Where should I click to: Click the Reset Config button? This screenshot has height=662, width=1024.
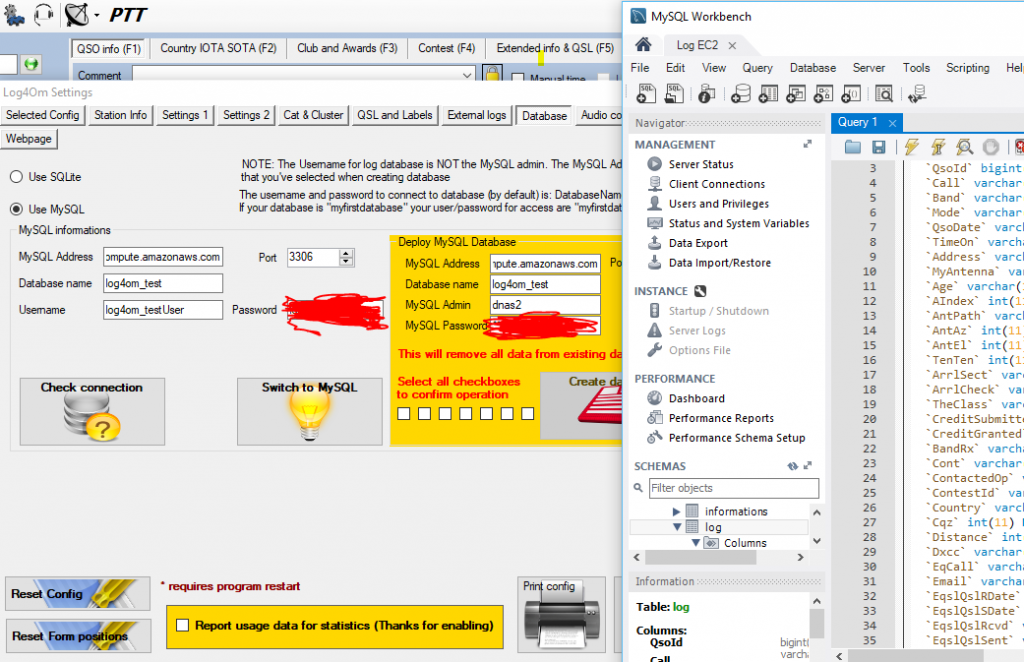coord(78,594)
